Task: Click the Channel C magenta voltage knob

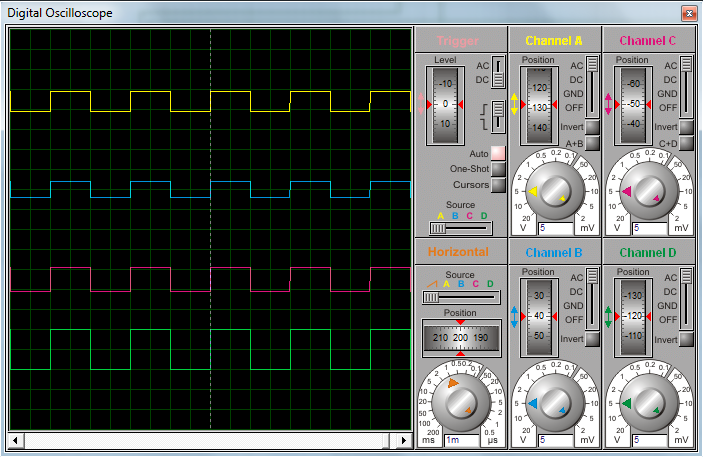Action: tap(649, 192)
